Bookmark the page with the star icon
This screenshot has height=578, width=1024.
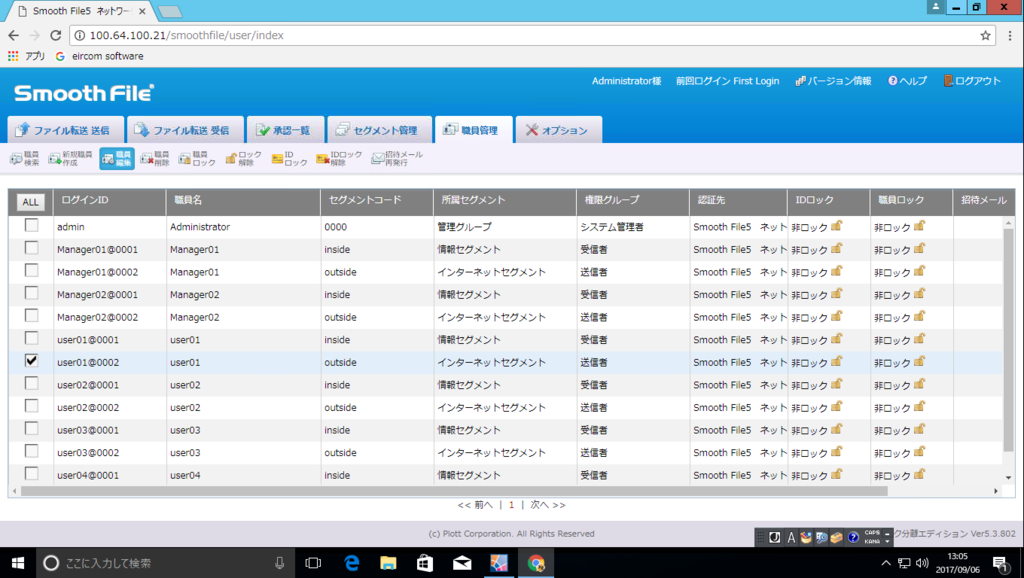985,35
